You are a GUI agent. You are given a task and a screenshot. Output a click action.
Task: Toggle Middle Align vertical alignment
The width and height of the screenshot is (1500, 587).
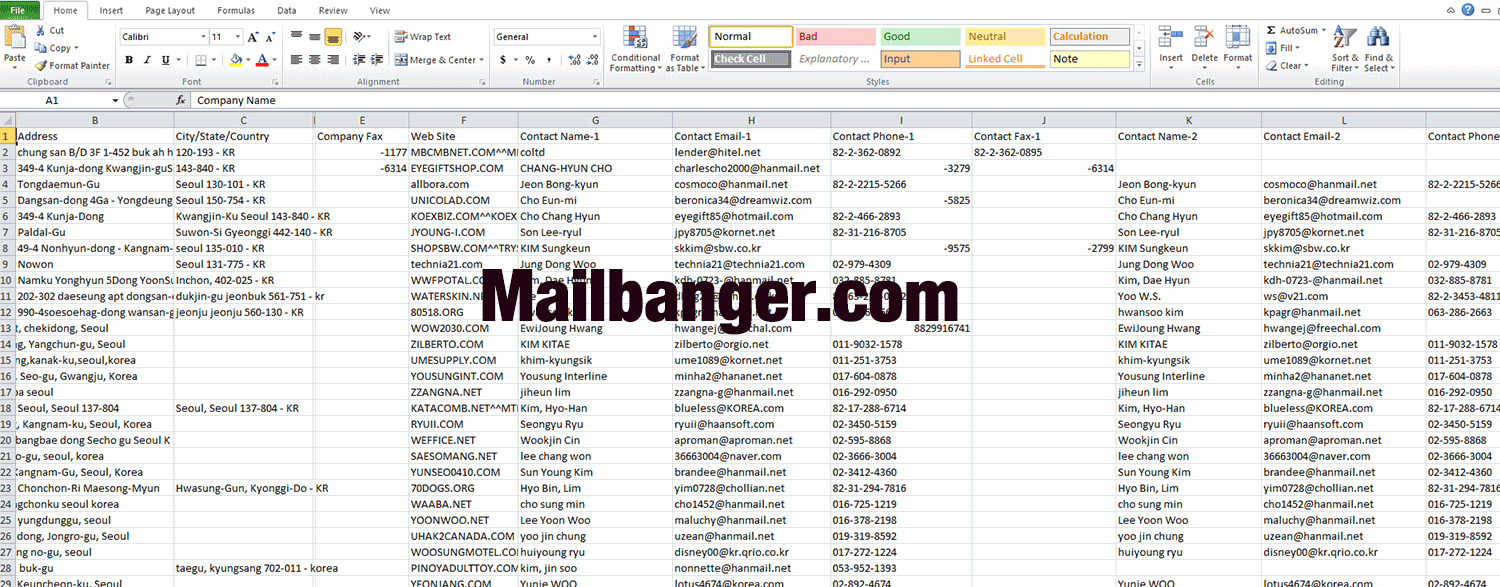click(314, 37)
